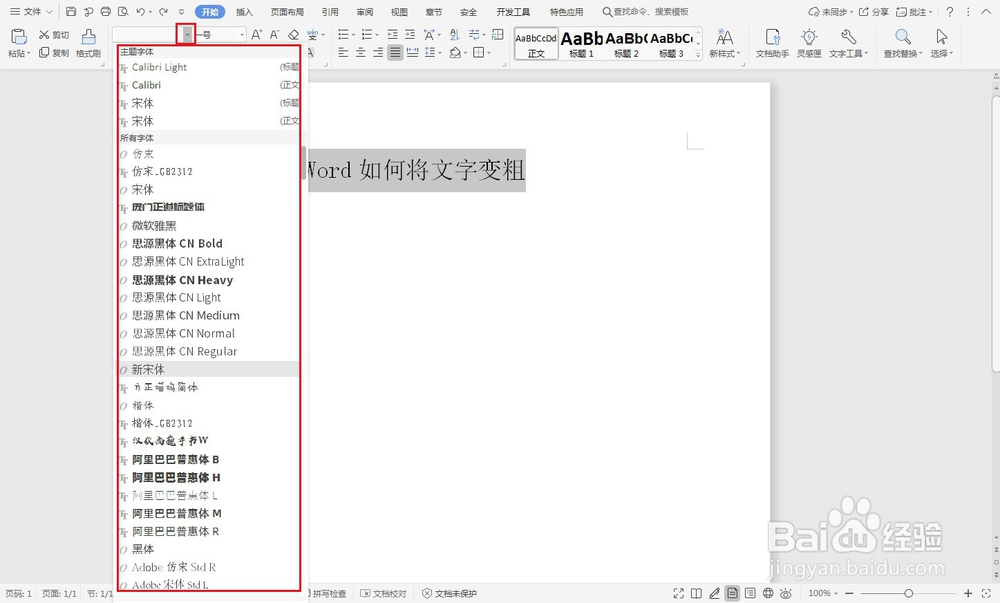Click the Cut (剪切) scissors button
This screenshot has height=603, width=1000.
[x=54, y=34]
